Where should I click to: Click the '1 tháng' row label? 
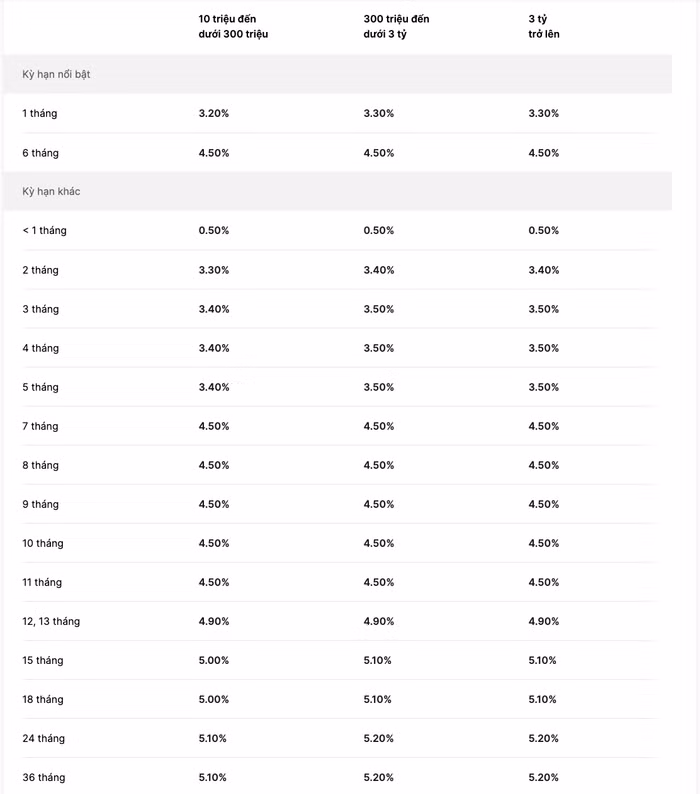click(40, 113)
